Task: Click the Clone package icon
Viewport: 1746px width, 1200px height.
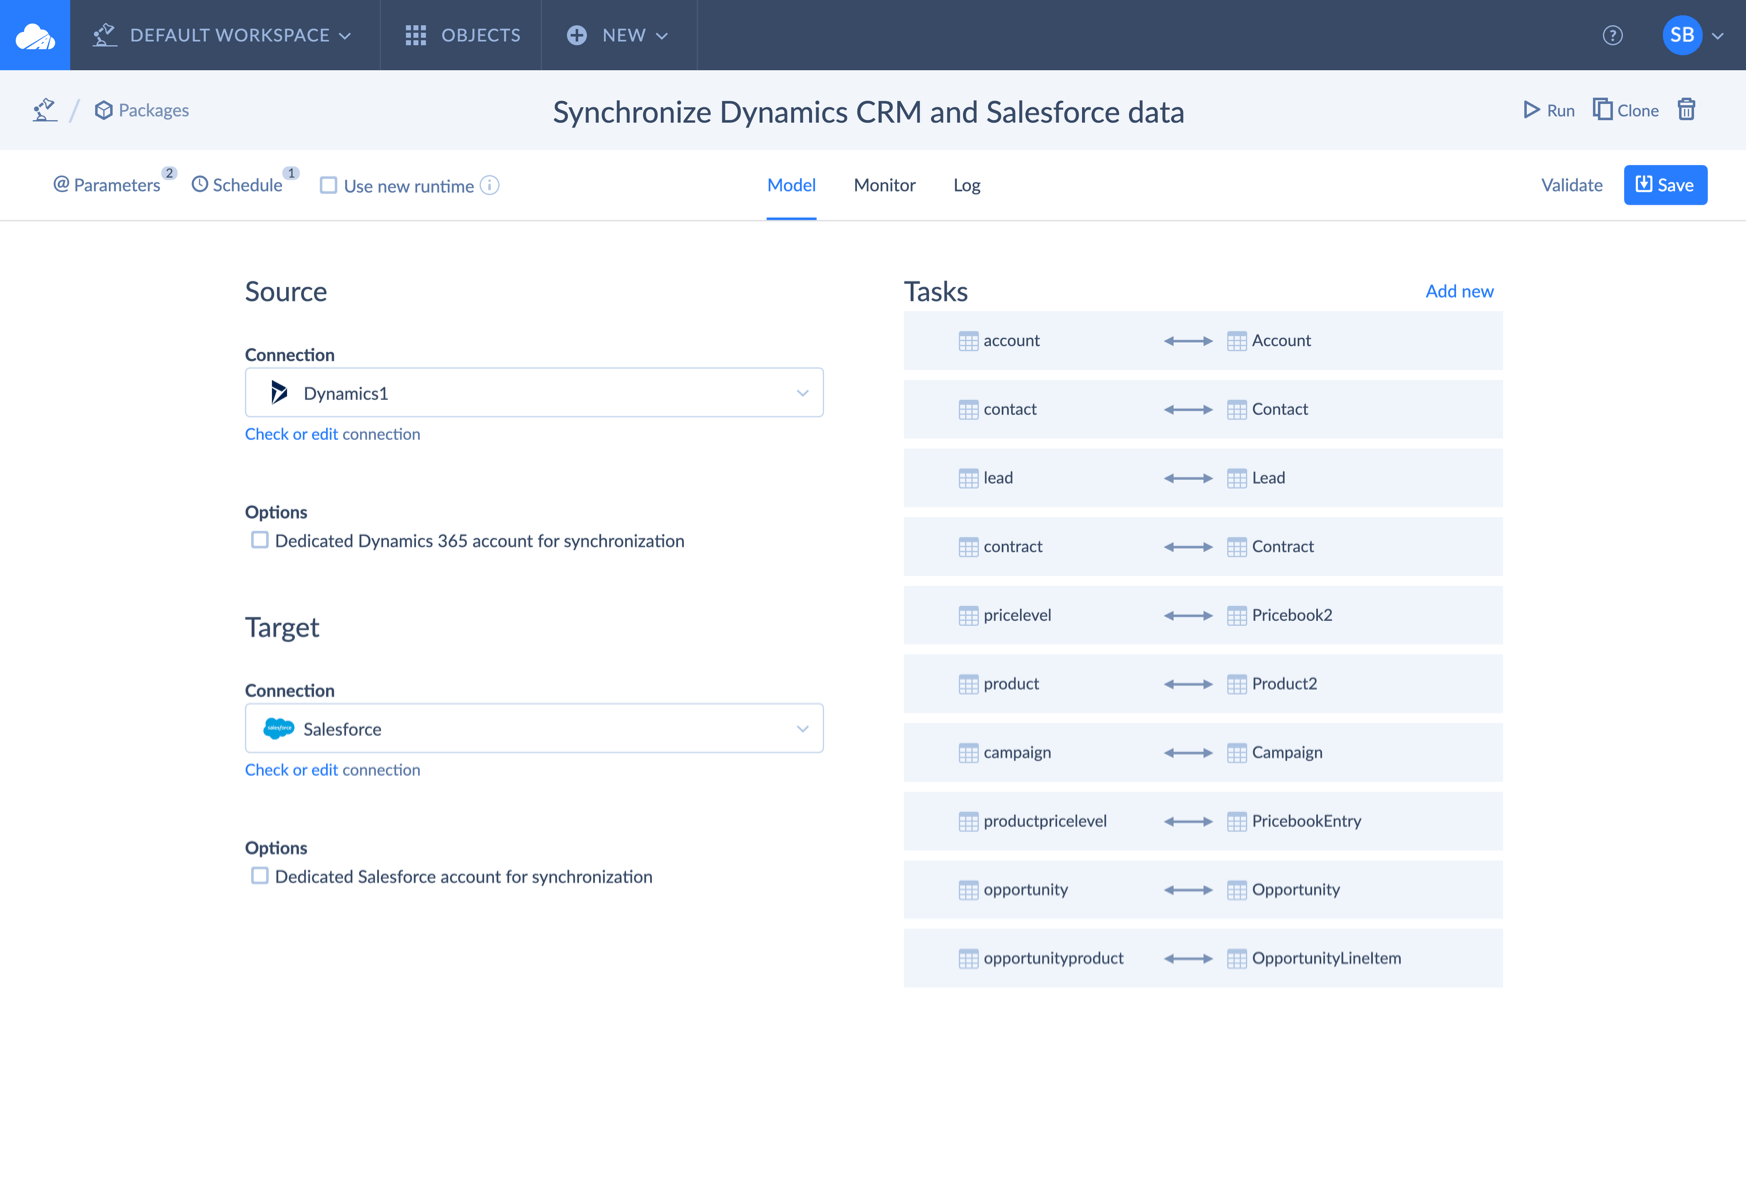Action: [x=1604, y=108]
